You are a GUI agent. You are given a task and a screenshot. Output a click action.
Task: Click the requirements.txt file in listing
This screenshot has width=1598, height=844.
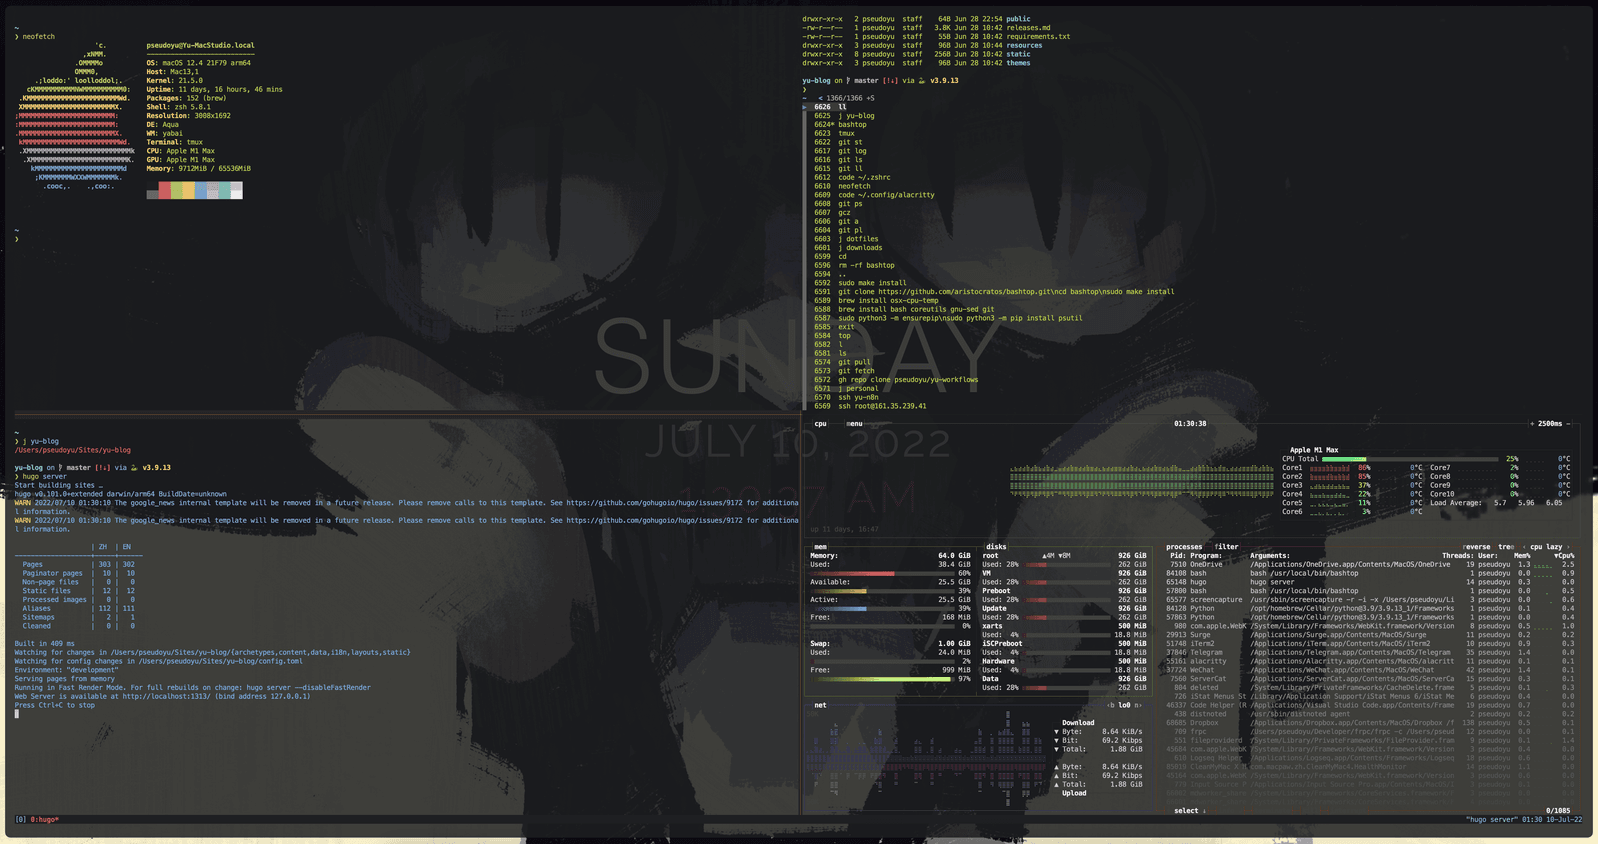click(1038, 37)
